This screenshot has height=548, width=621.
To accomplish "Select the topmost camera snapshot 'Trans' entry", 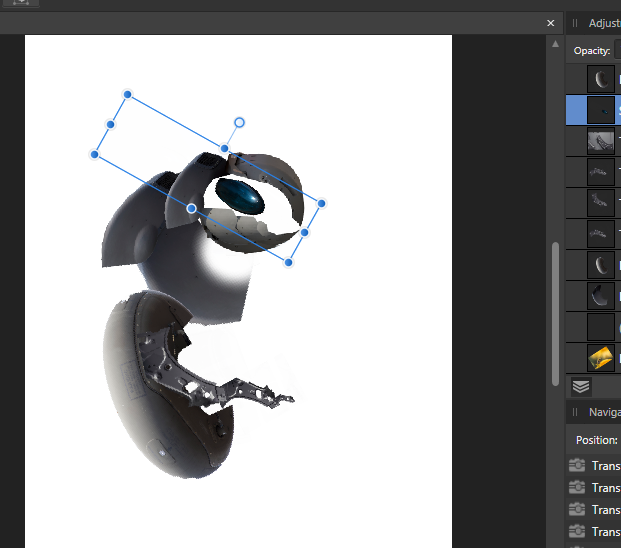I will (595, 466).
